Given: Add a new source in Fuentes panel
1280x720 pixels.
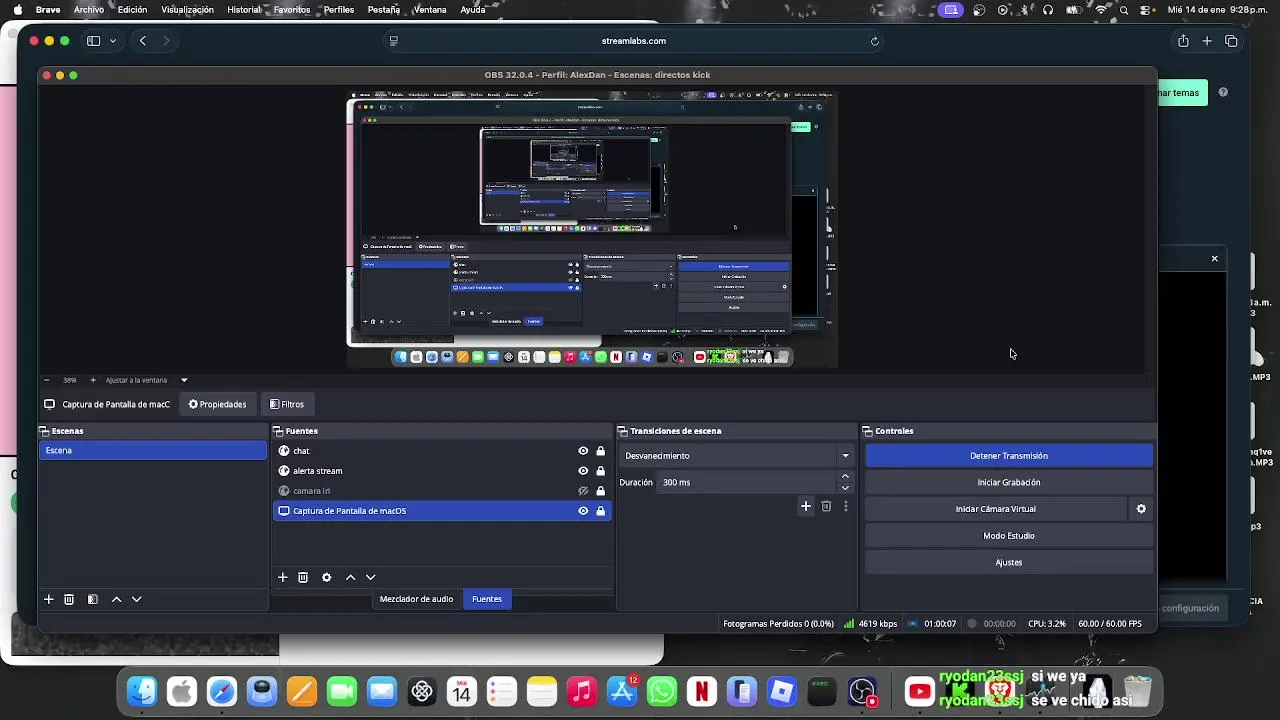Looking at the screenshot, I should pyautogui.click(x=283, y=577).
